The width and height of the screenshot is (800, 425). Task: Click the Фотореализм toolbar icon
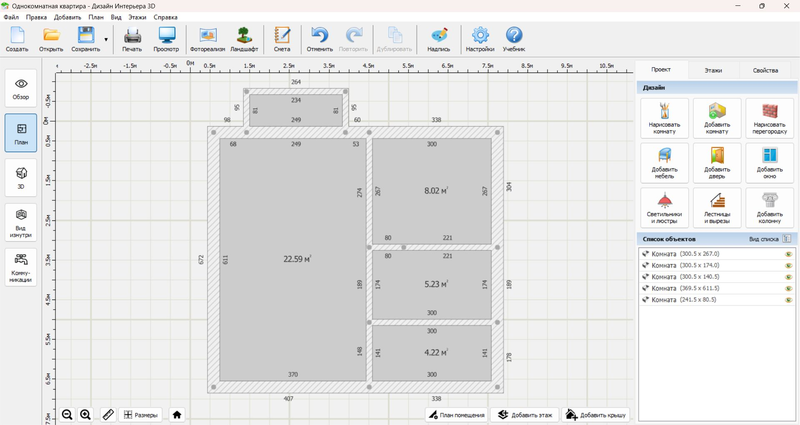[207, 39]
